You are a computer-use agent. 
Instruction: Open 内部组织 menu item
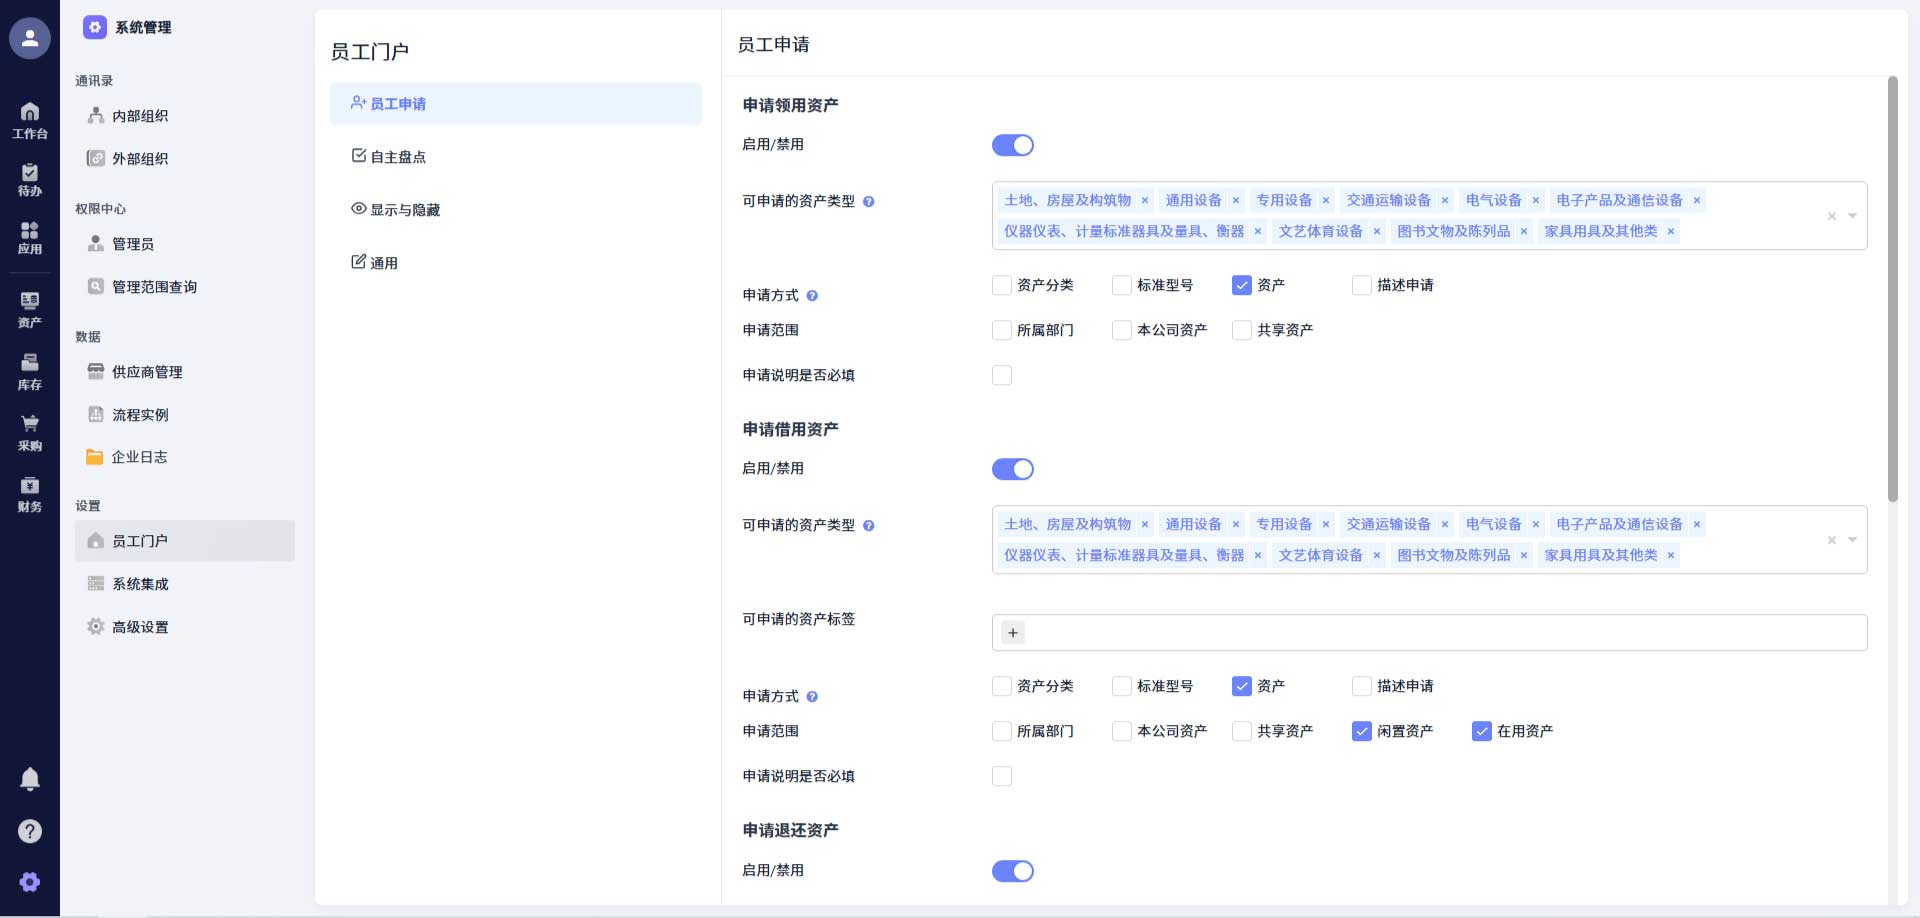click(185, 116)
